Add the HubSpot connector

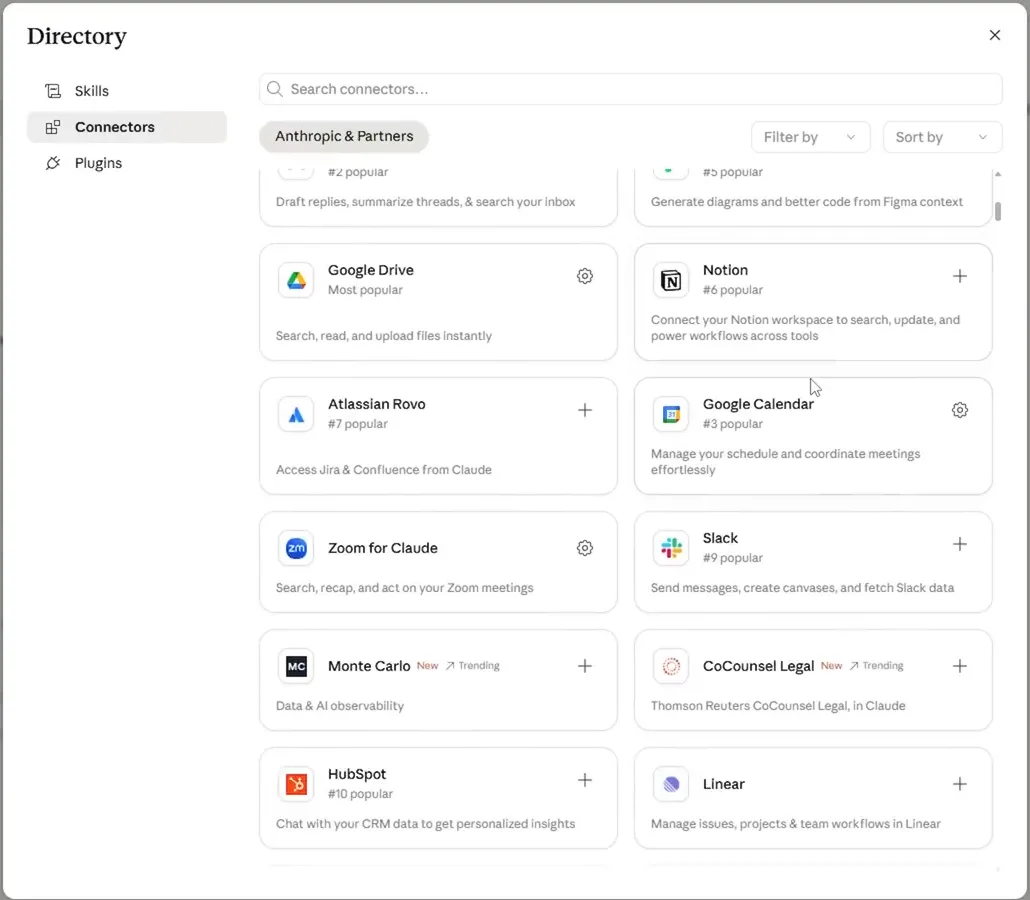[585, 780]
